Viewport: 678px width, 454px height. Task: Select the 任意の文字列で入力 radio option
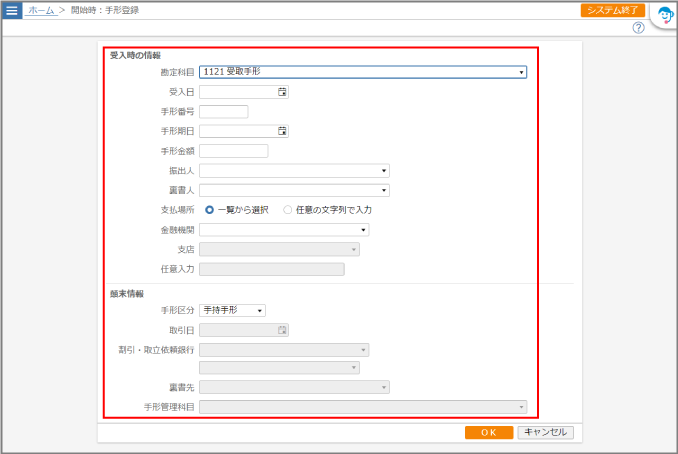[288, 210]
